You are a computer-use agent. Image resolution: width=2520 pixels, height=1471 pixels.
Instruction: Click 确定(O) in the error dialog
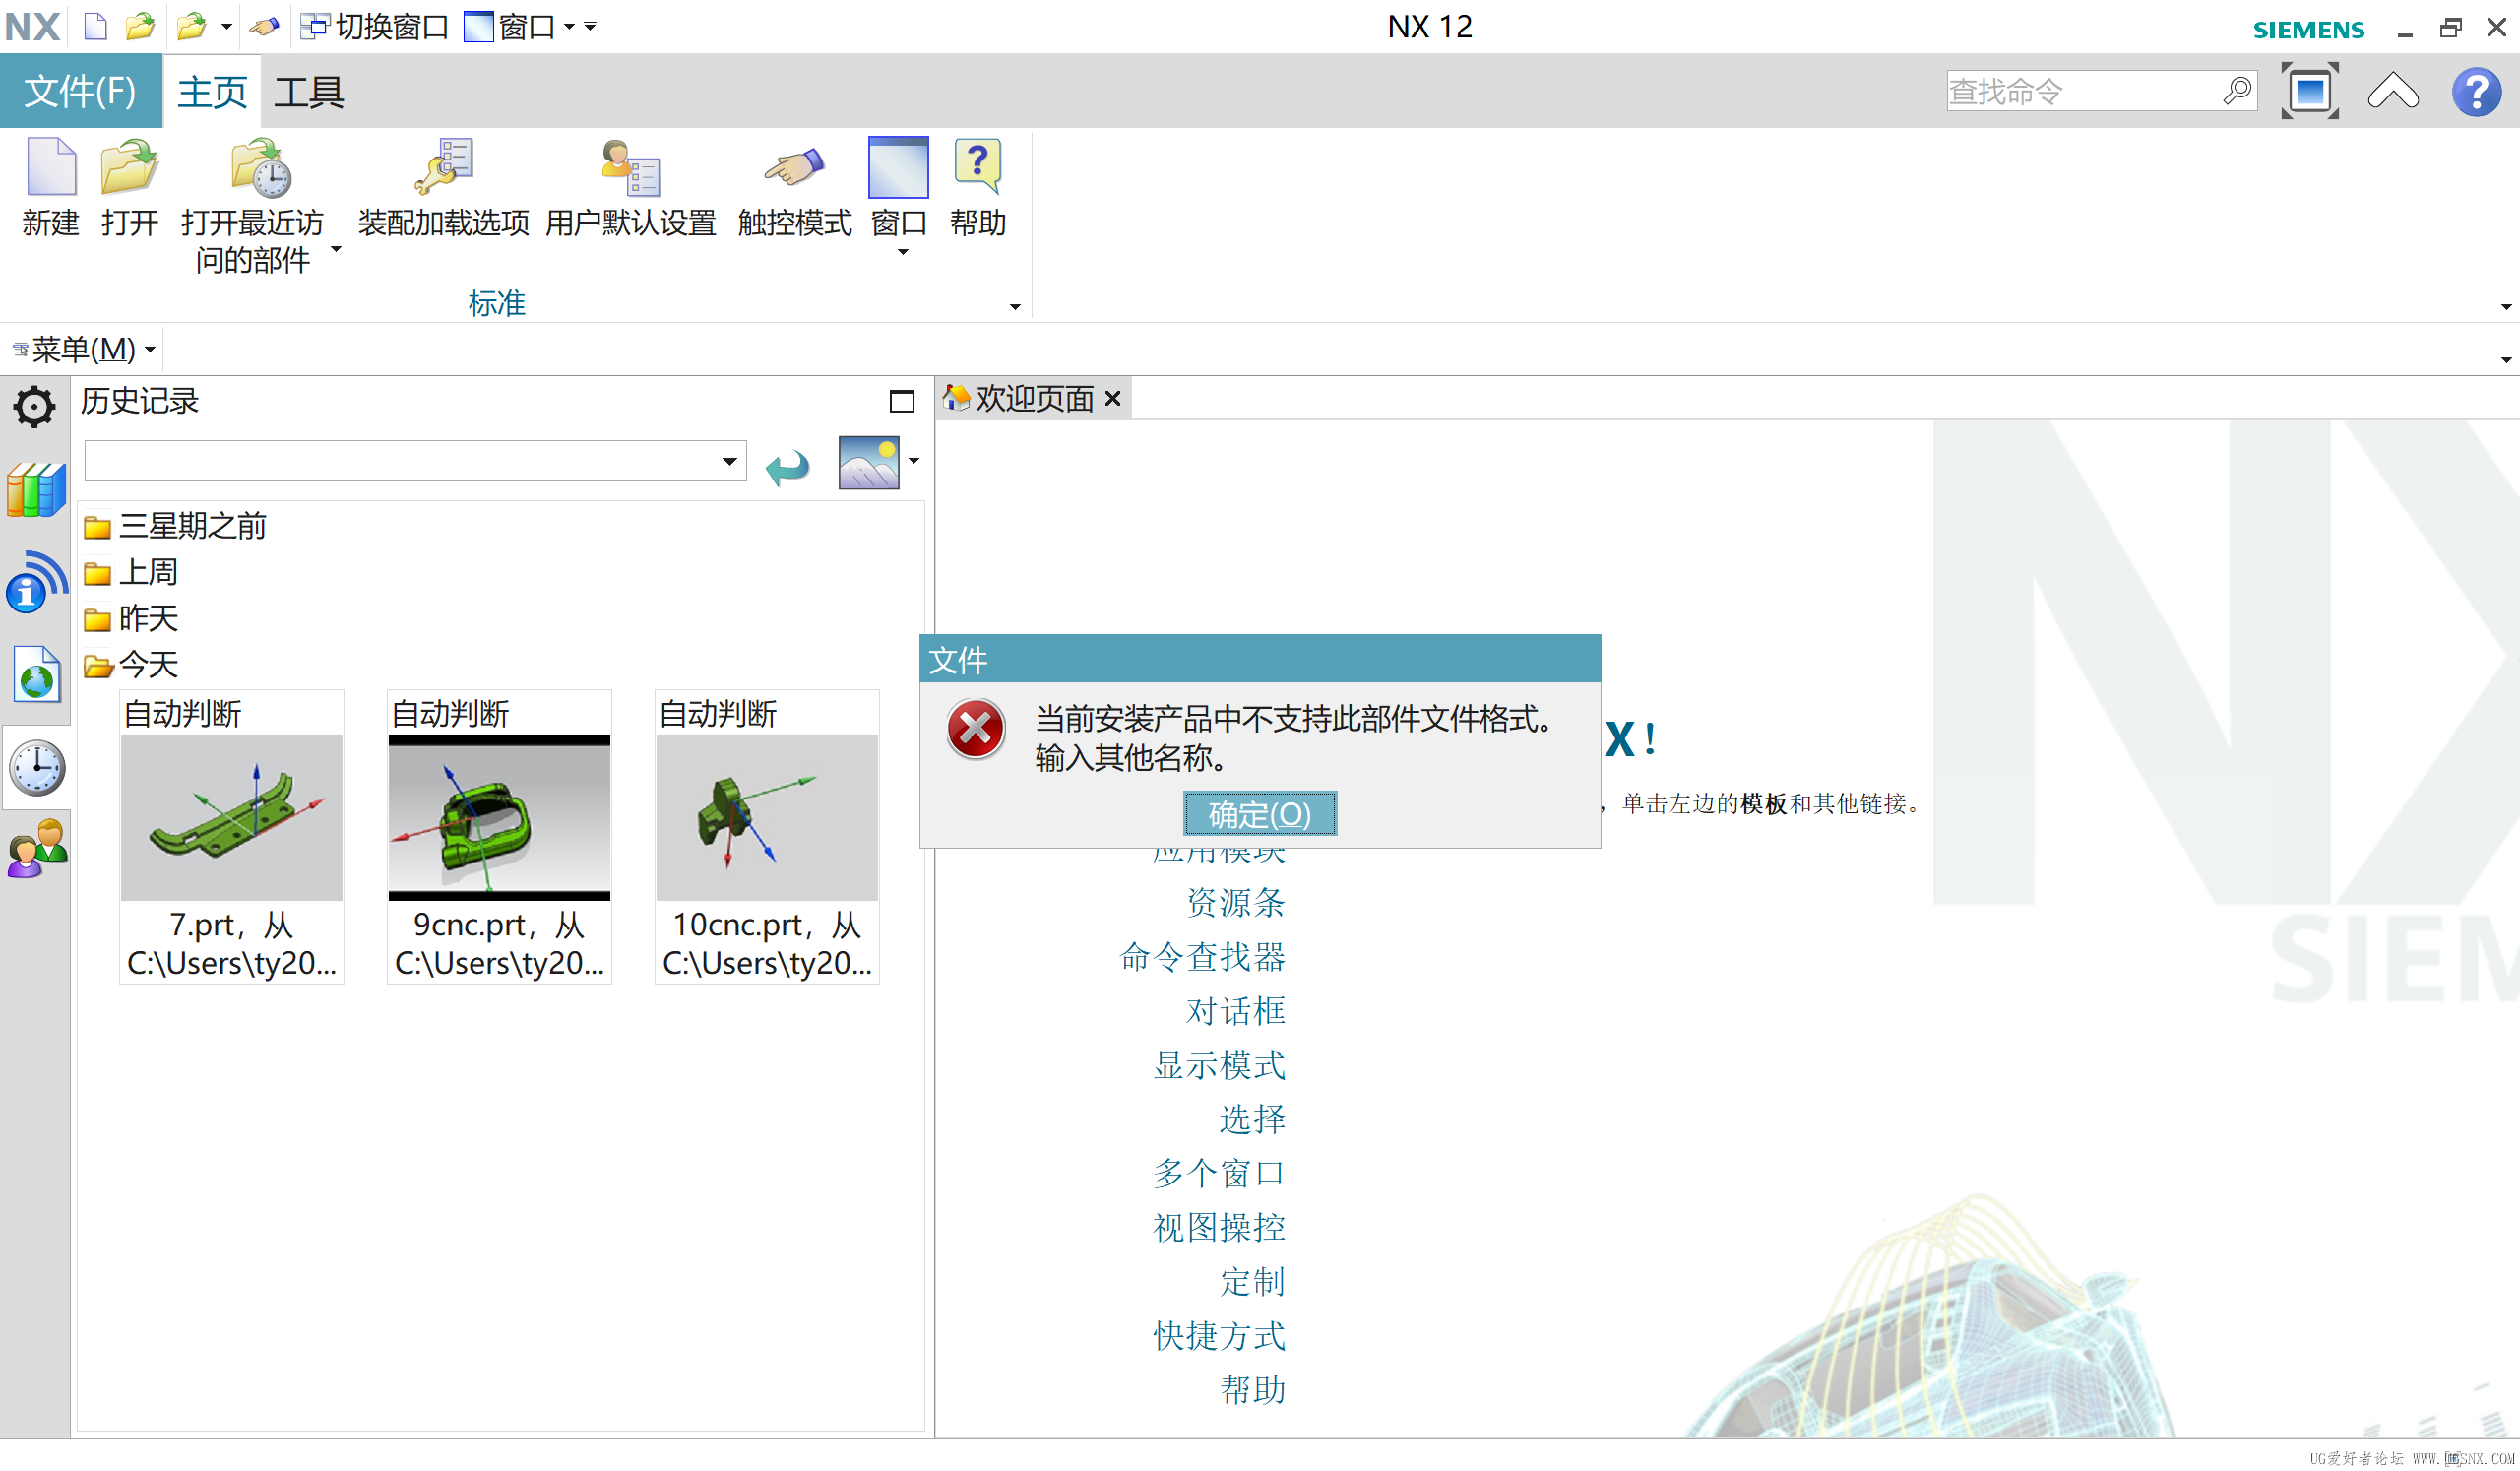(x=1260, y=814)
